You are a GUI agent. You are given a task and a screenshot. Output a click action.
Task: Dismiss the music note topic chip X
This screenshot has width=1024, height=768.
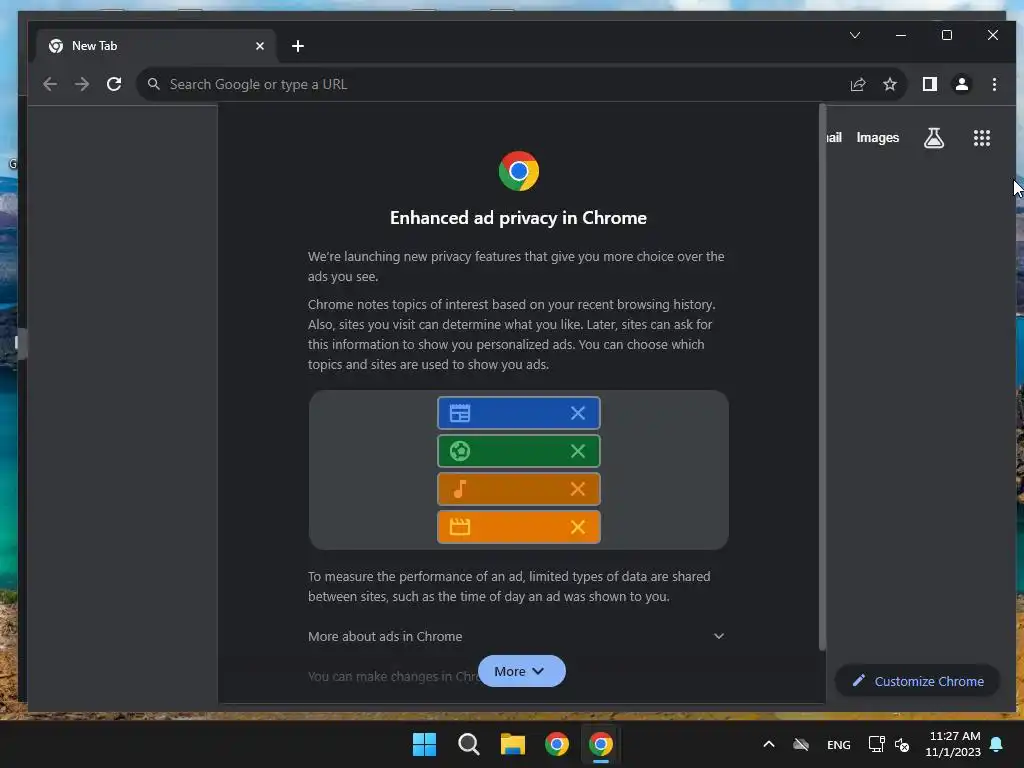[577, 489]
